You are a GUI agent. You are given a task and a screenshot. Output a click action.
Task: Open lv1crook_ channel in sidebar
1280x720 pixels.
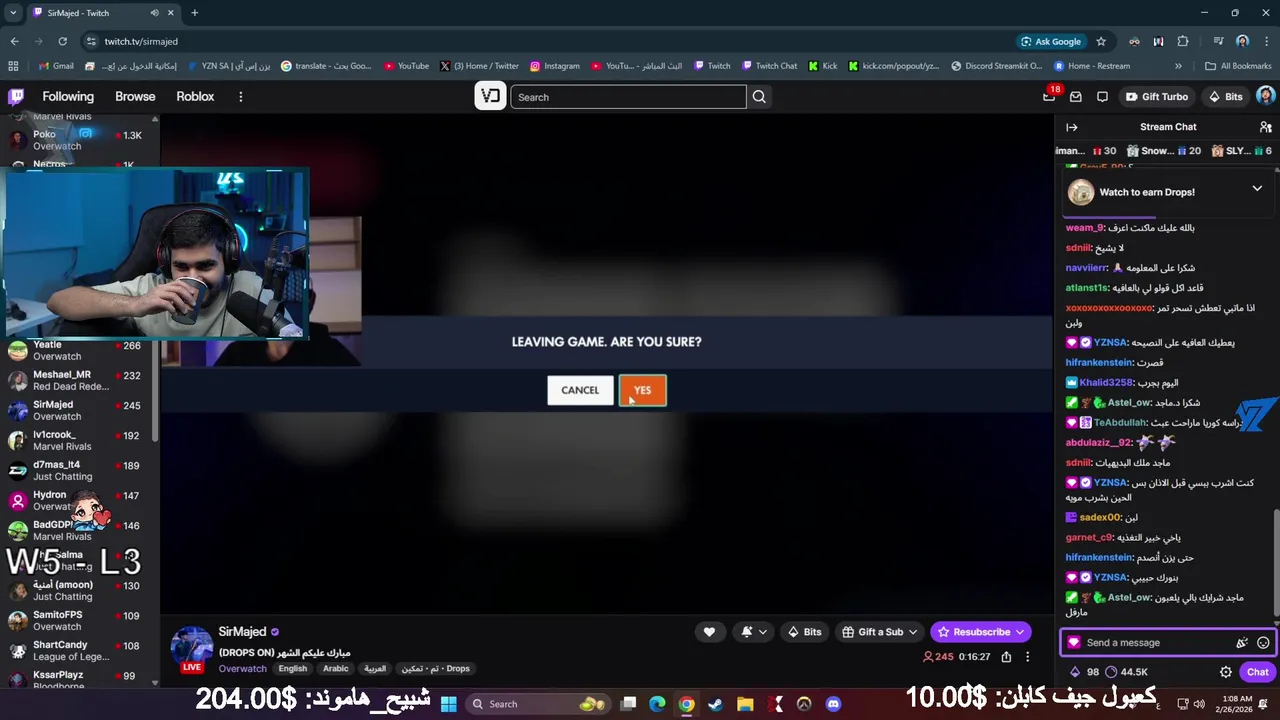(80, 440)
